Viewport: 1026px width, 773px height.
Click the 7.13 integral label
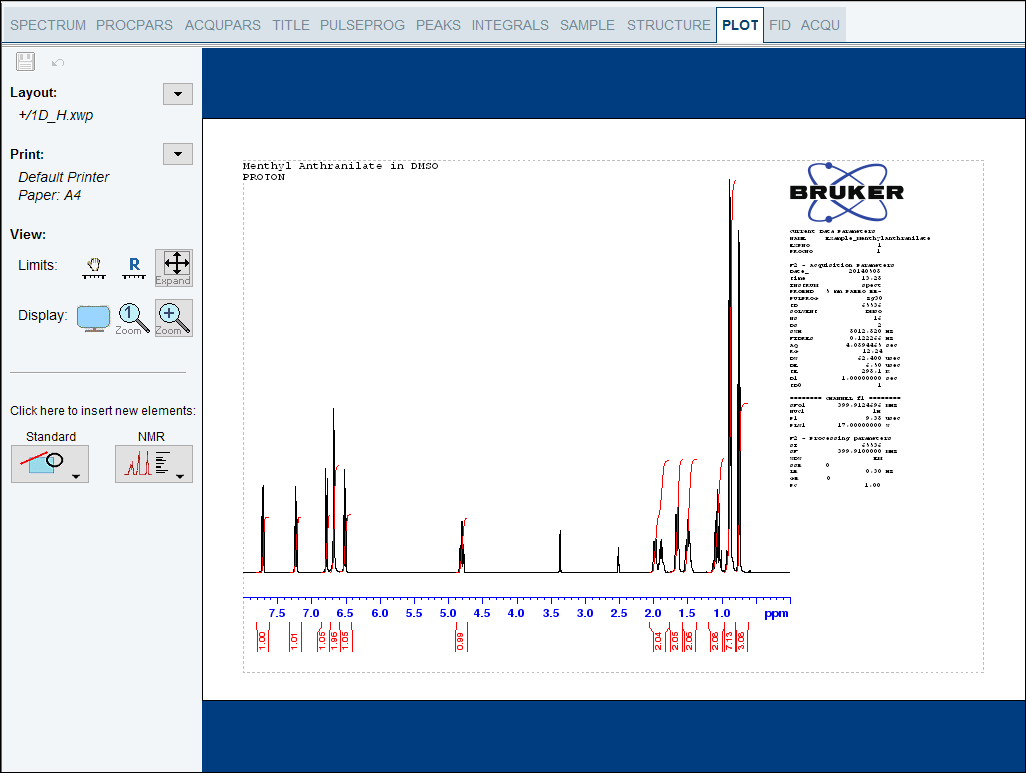coord(729,641)
